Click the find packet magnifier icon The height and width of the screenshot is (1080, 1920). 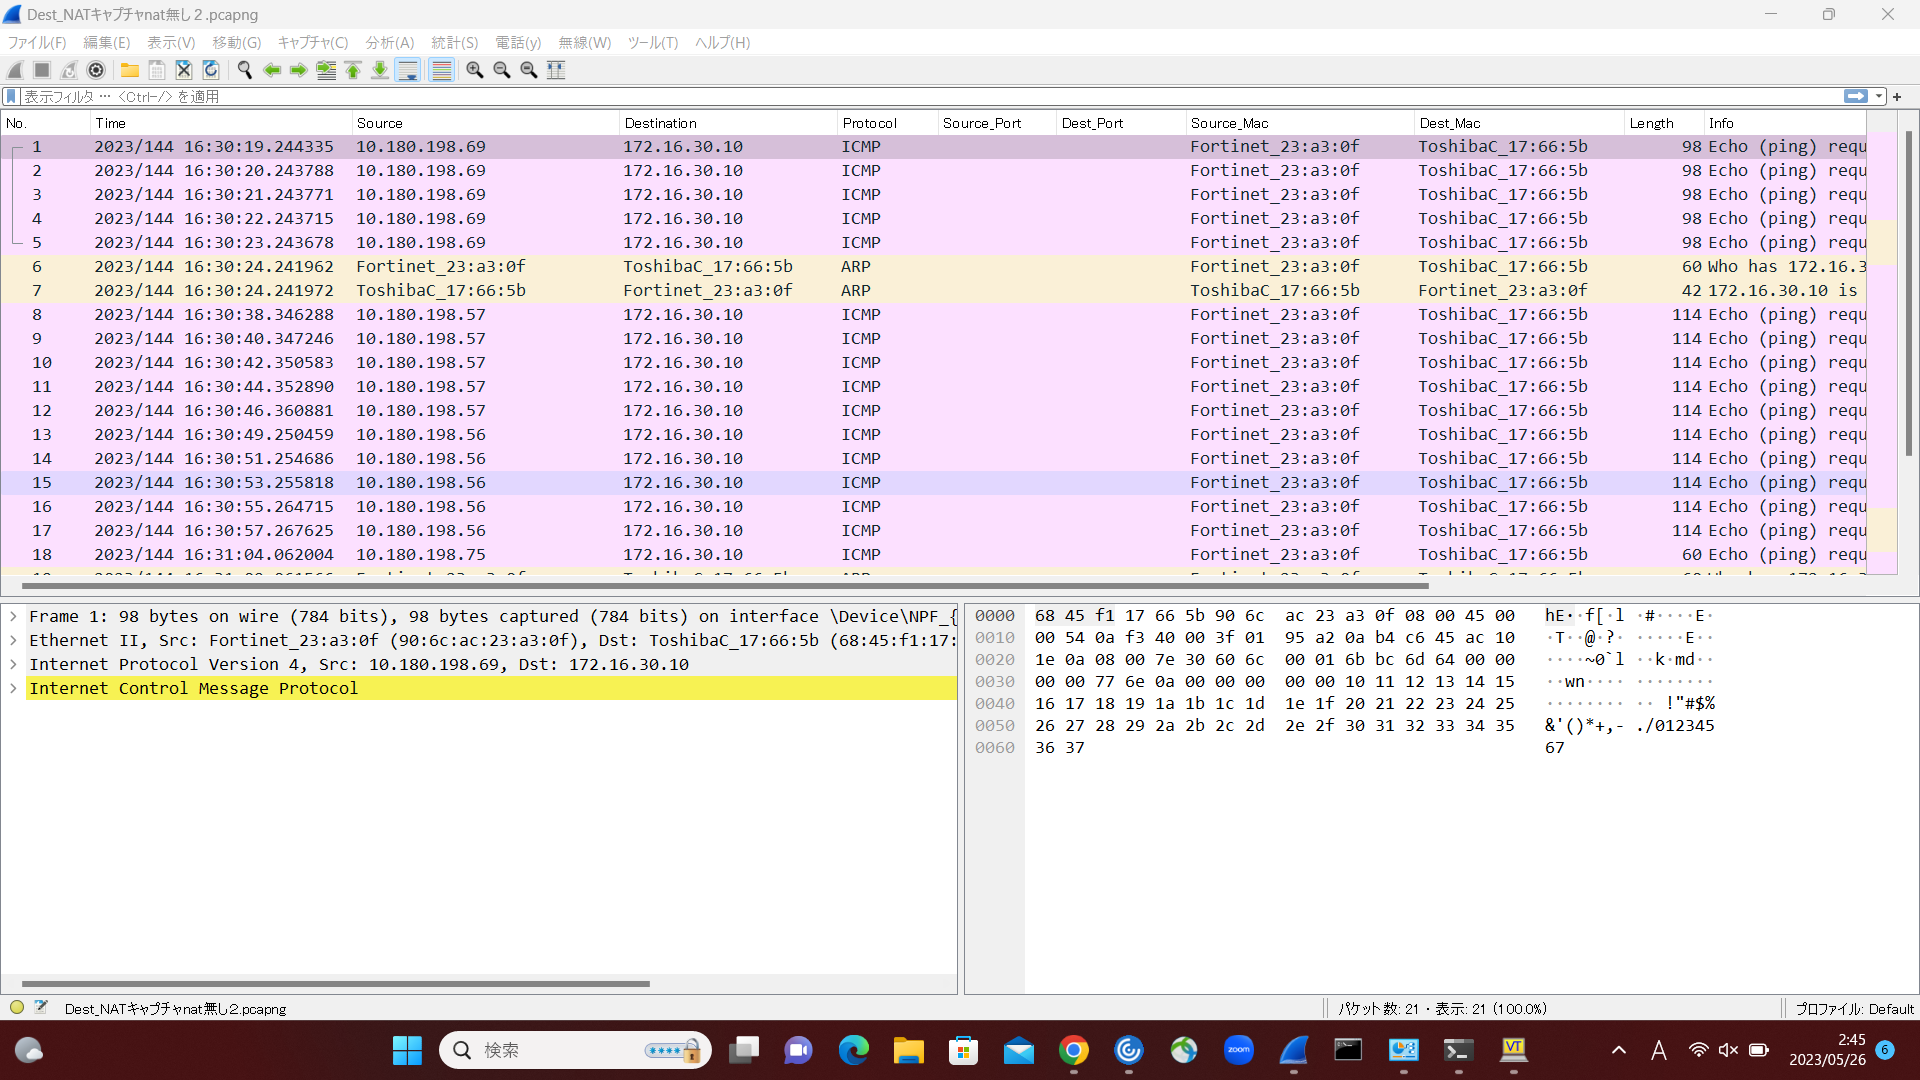pyautogui.click(x=244, y=70)
